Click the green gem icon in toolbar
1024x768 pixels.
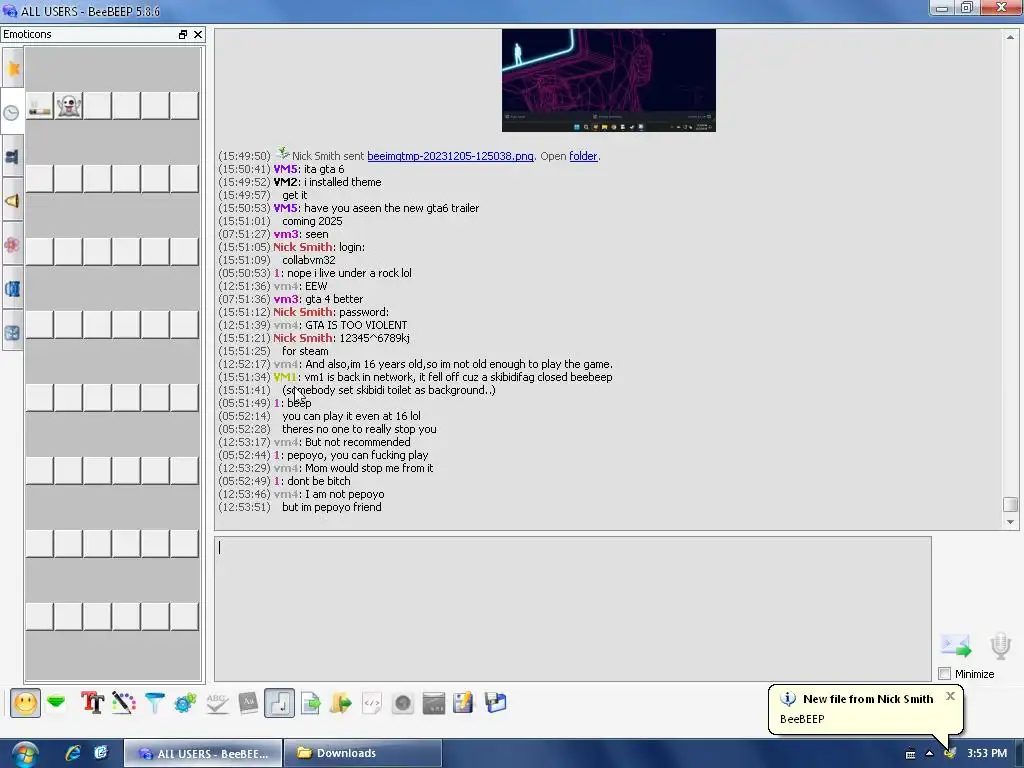[57, 703]
